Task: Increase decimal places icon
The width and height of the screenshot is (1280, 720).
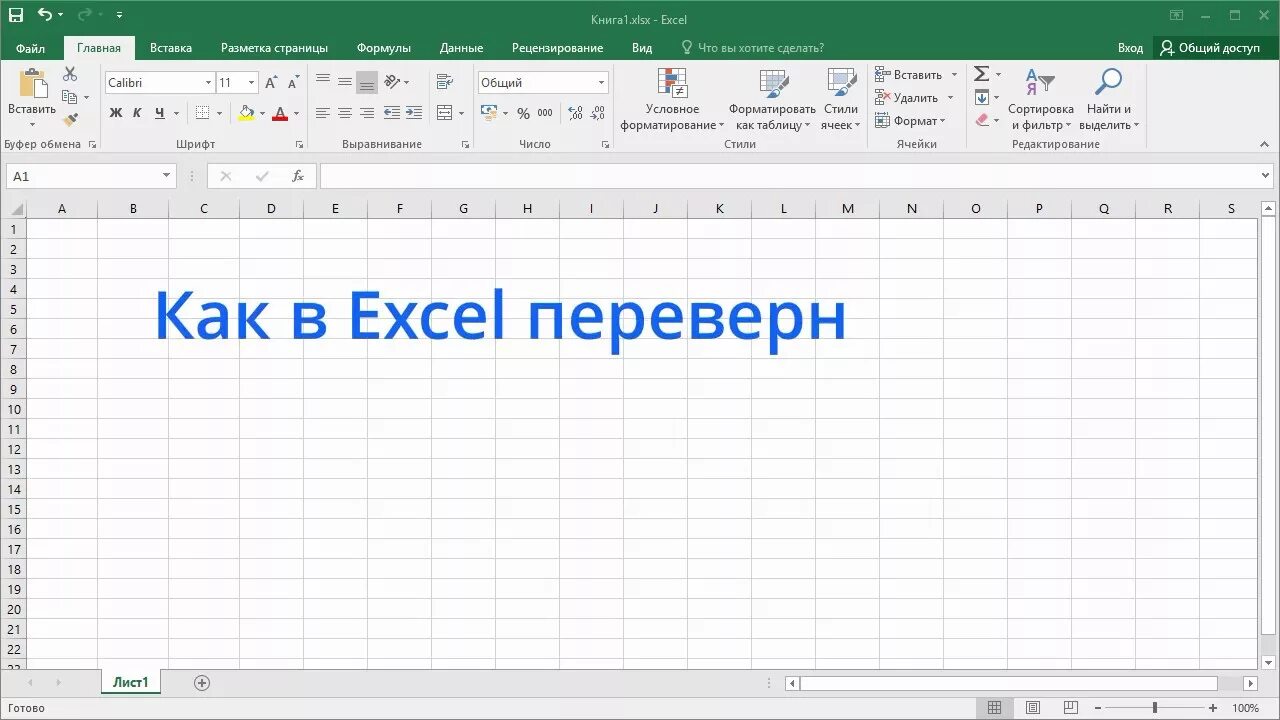Action: (575, 114)
